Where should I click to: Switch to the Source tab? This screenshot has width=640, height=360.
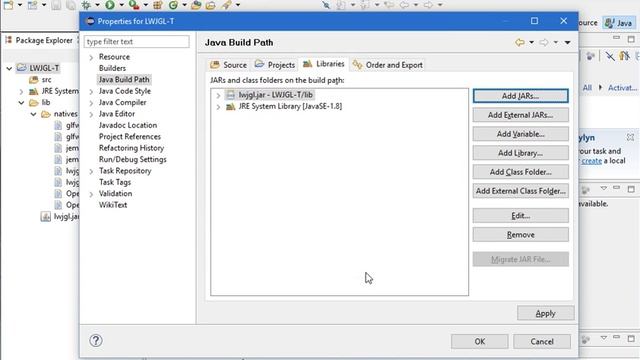point(228,64)
